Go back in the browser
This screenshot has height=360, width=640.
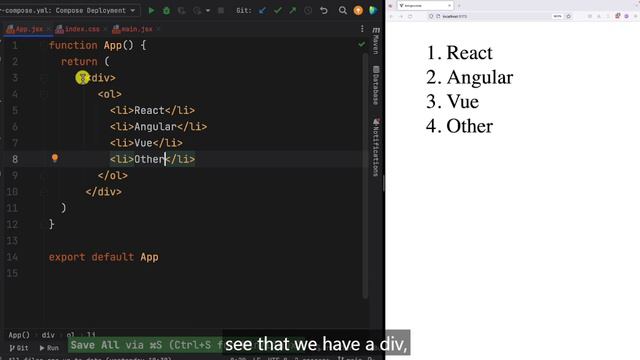pyautogui.click(x=391, y=16)
